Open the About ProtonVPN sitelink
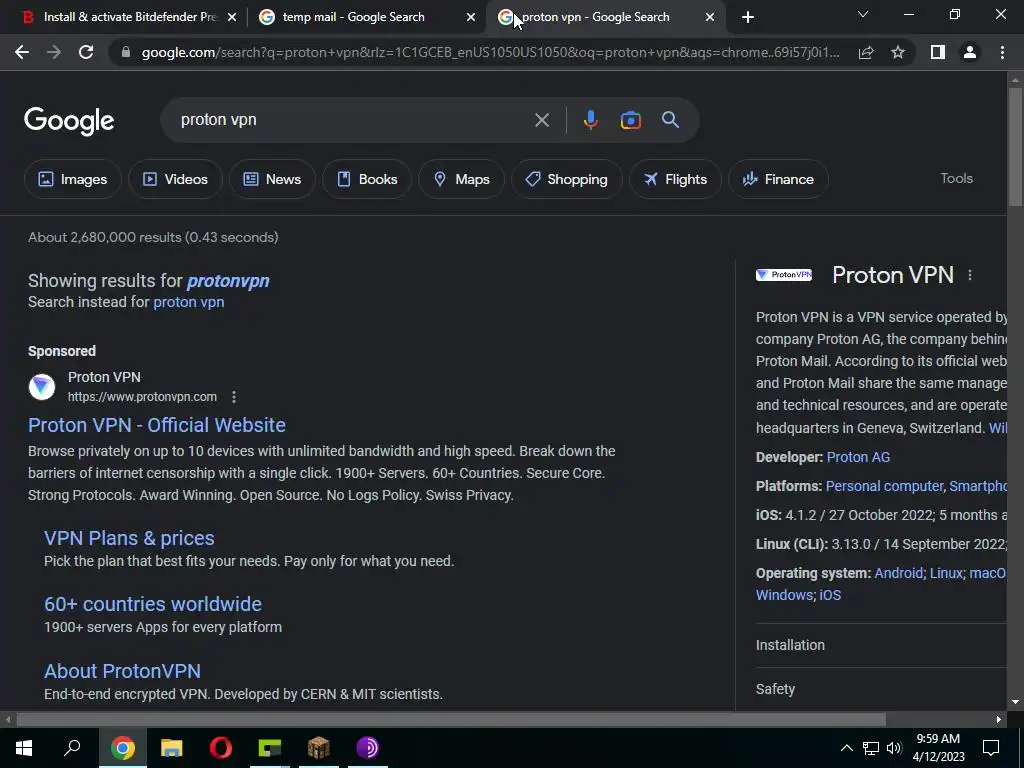The width and height of the screenshot is (1024, 768). click(122, 671)
